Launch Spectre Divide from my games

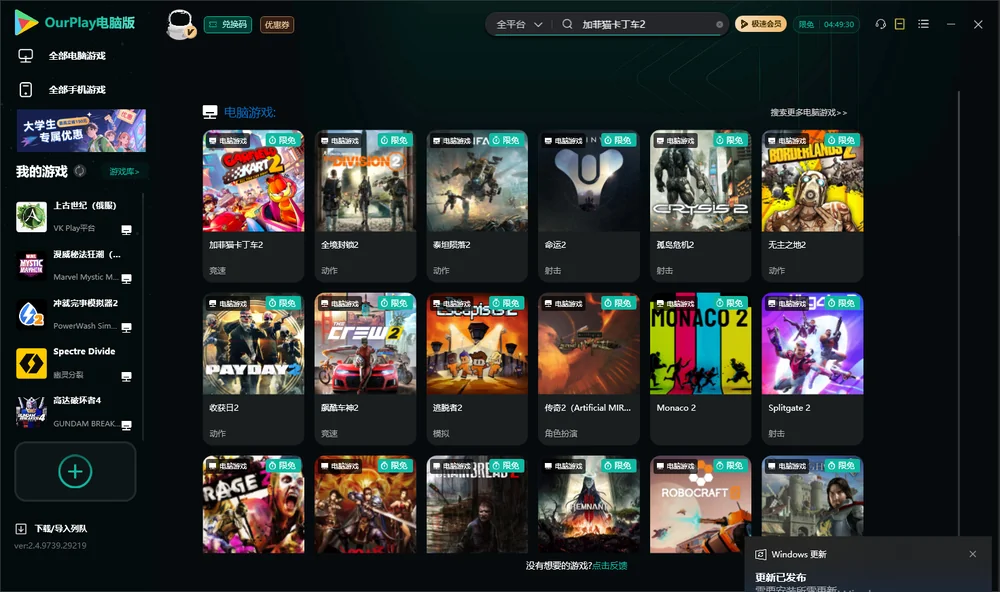(x=75, y=363)
